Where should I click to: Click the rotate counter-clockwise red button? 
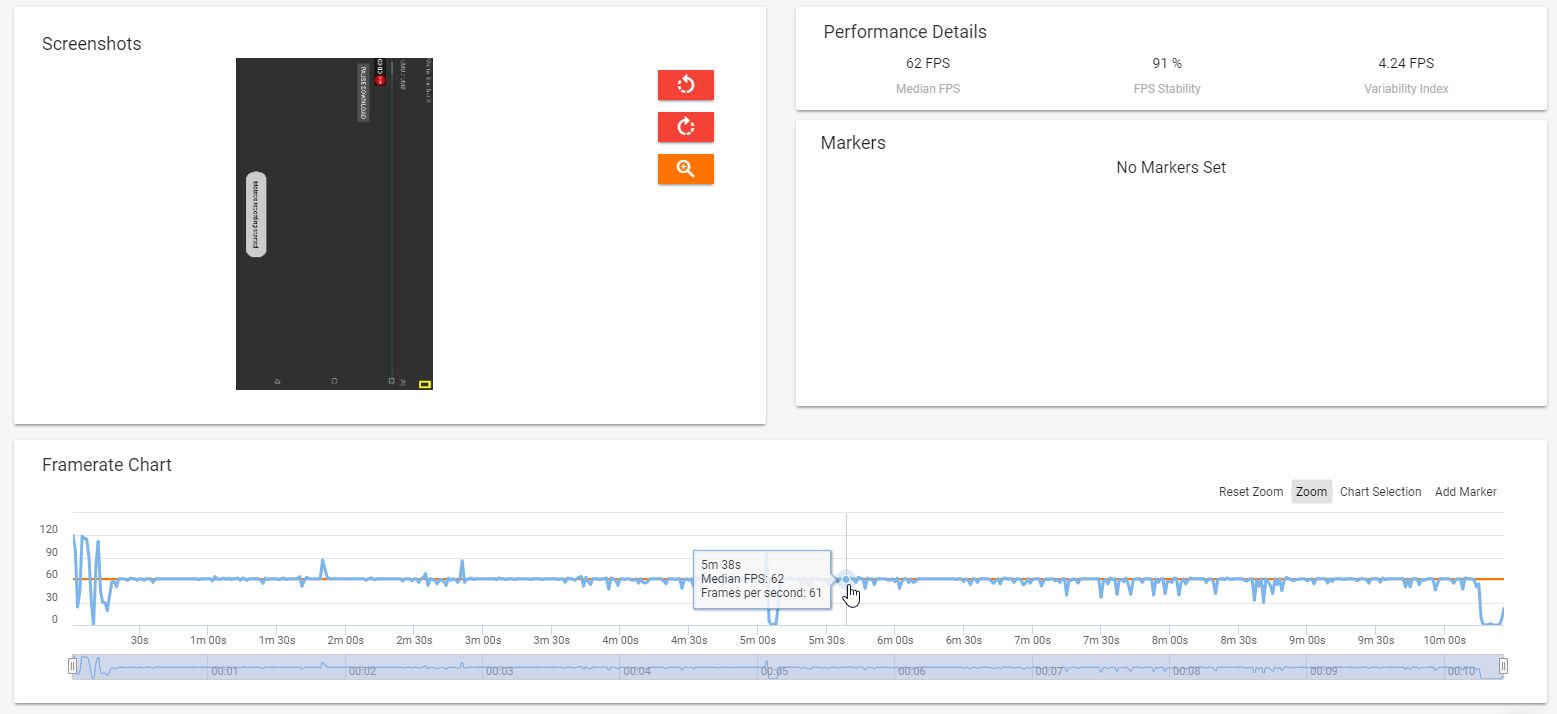(x=686, y=85)
